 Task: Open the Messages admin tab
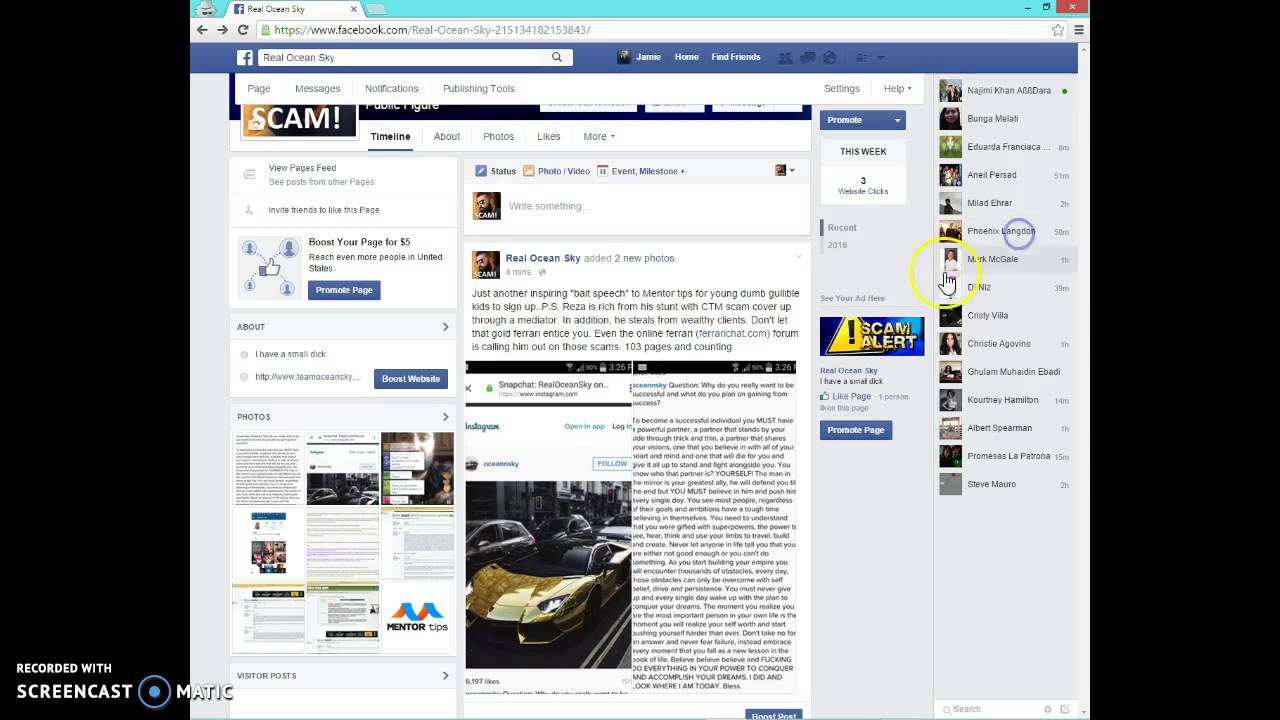pyautogui.click(x=318, y=88)
